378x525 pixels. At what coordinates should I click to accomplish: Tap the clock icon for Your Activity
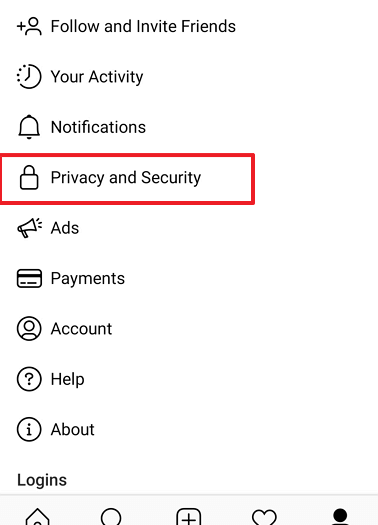pyautogui.click(x=29, y=76)
